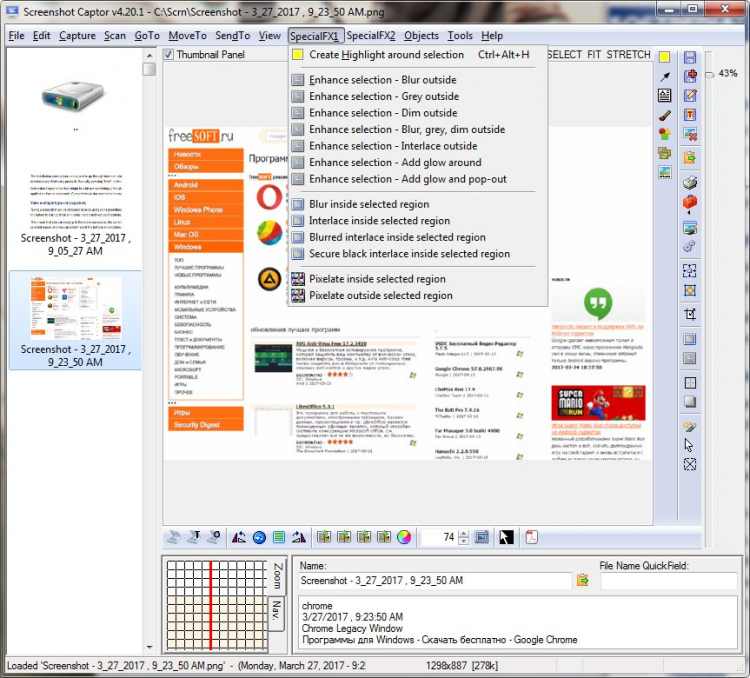This screenshot has height=678, width=750.
Task: Click the select region dashed-box icon
Action: (690, 271)
